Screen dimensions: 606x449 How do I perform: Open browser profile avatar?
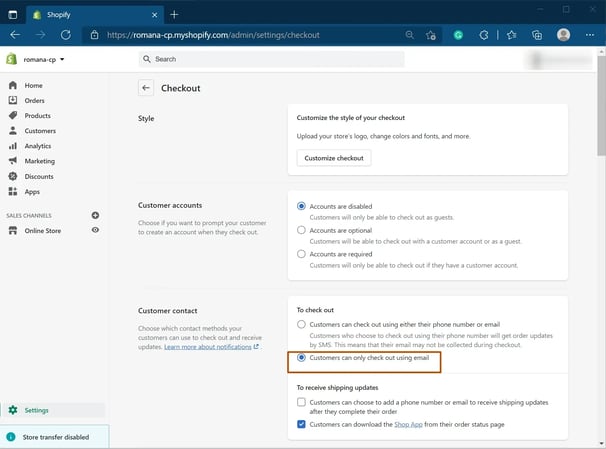[x=563, y=35]
